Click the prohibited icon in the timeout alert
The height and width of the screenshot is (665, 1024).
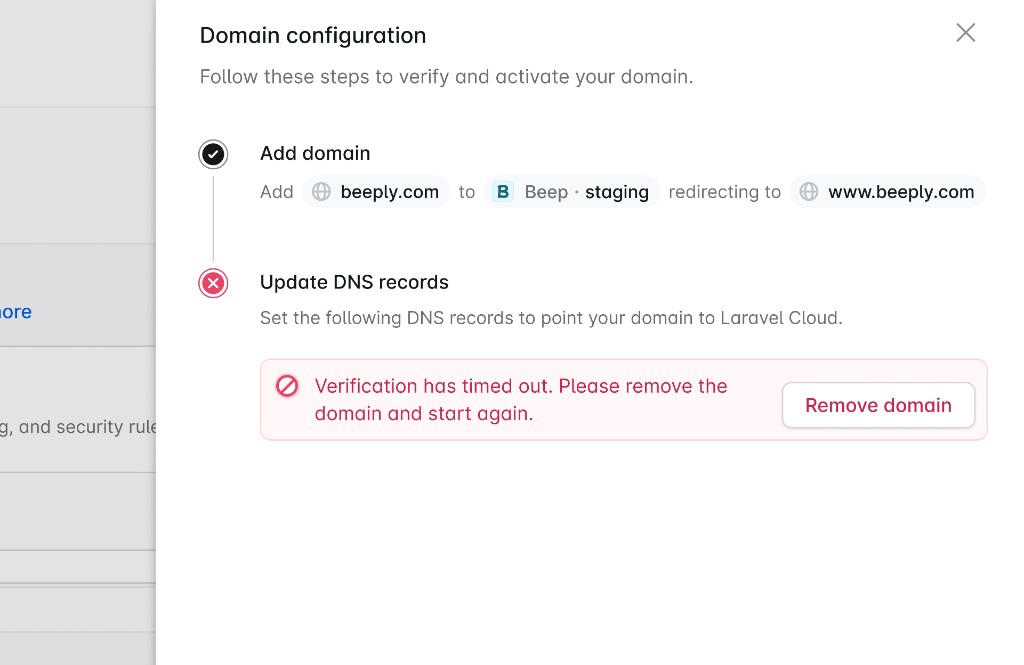[287, 386]
